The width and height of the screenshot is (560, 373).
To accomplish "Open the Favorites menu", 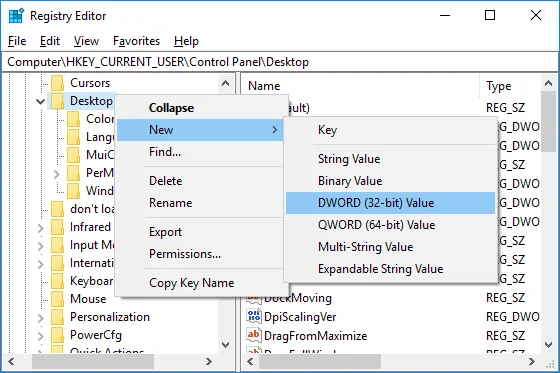I will (136, 41).
